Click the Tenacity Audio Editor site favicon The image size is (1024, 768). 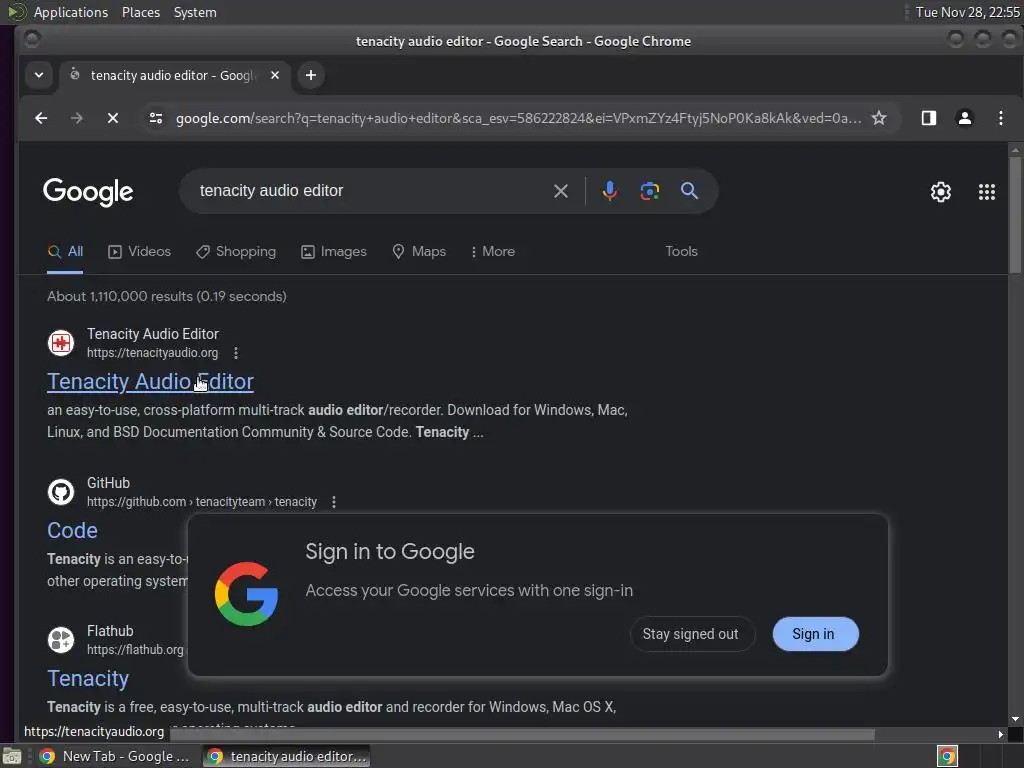pyautogui.click(x=61, y=343)
